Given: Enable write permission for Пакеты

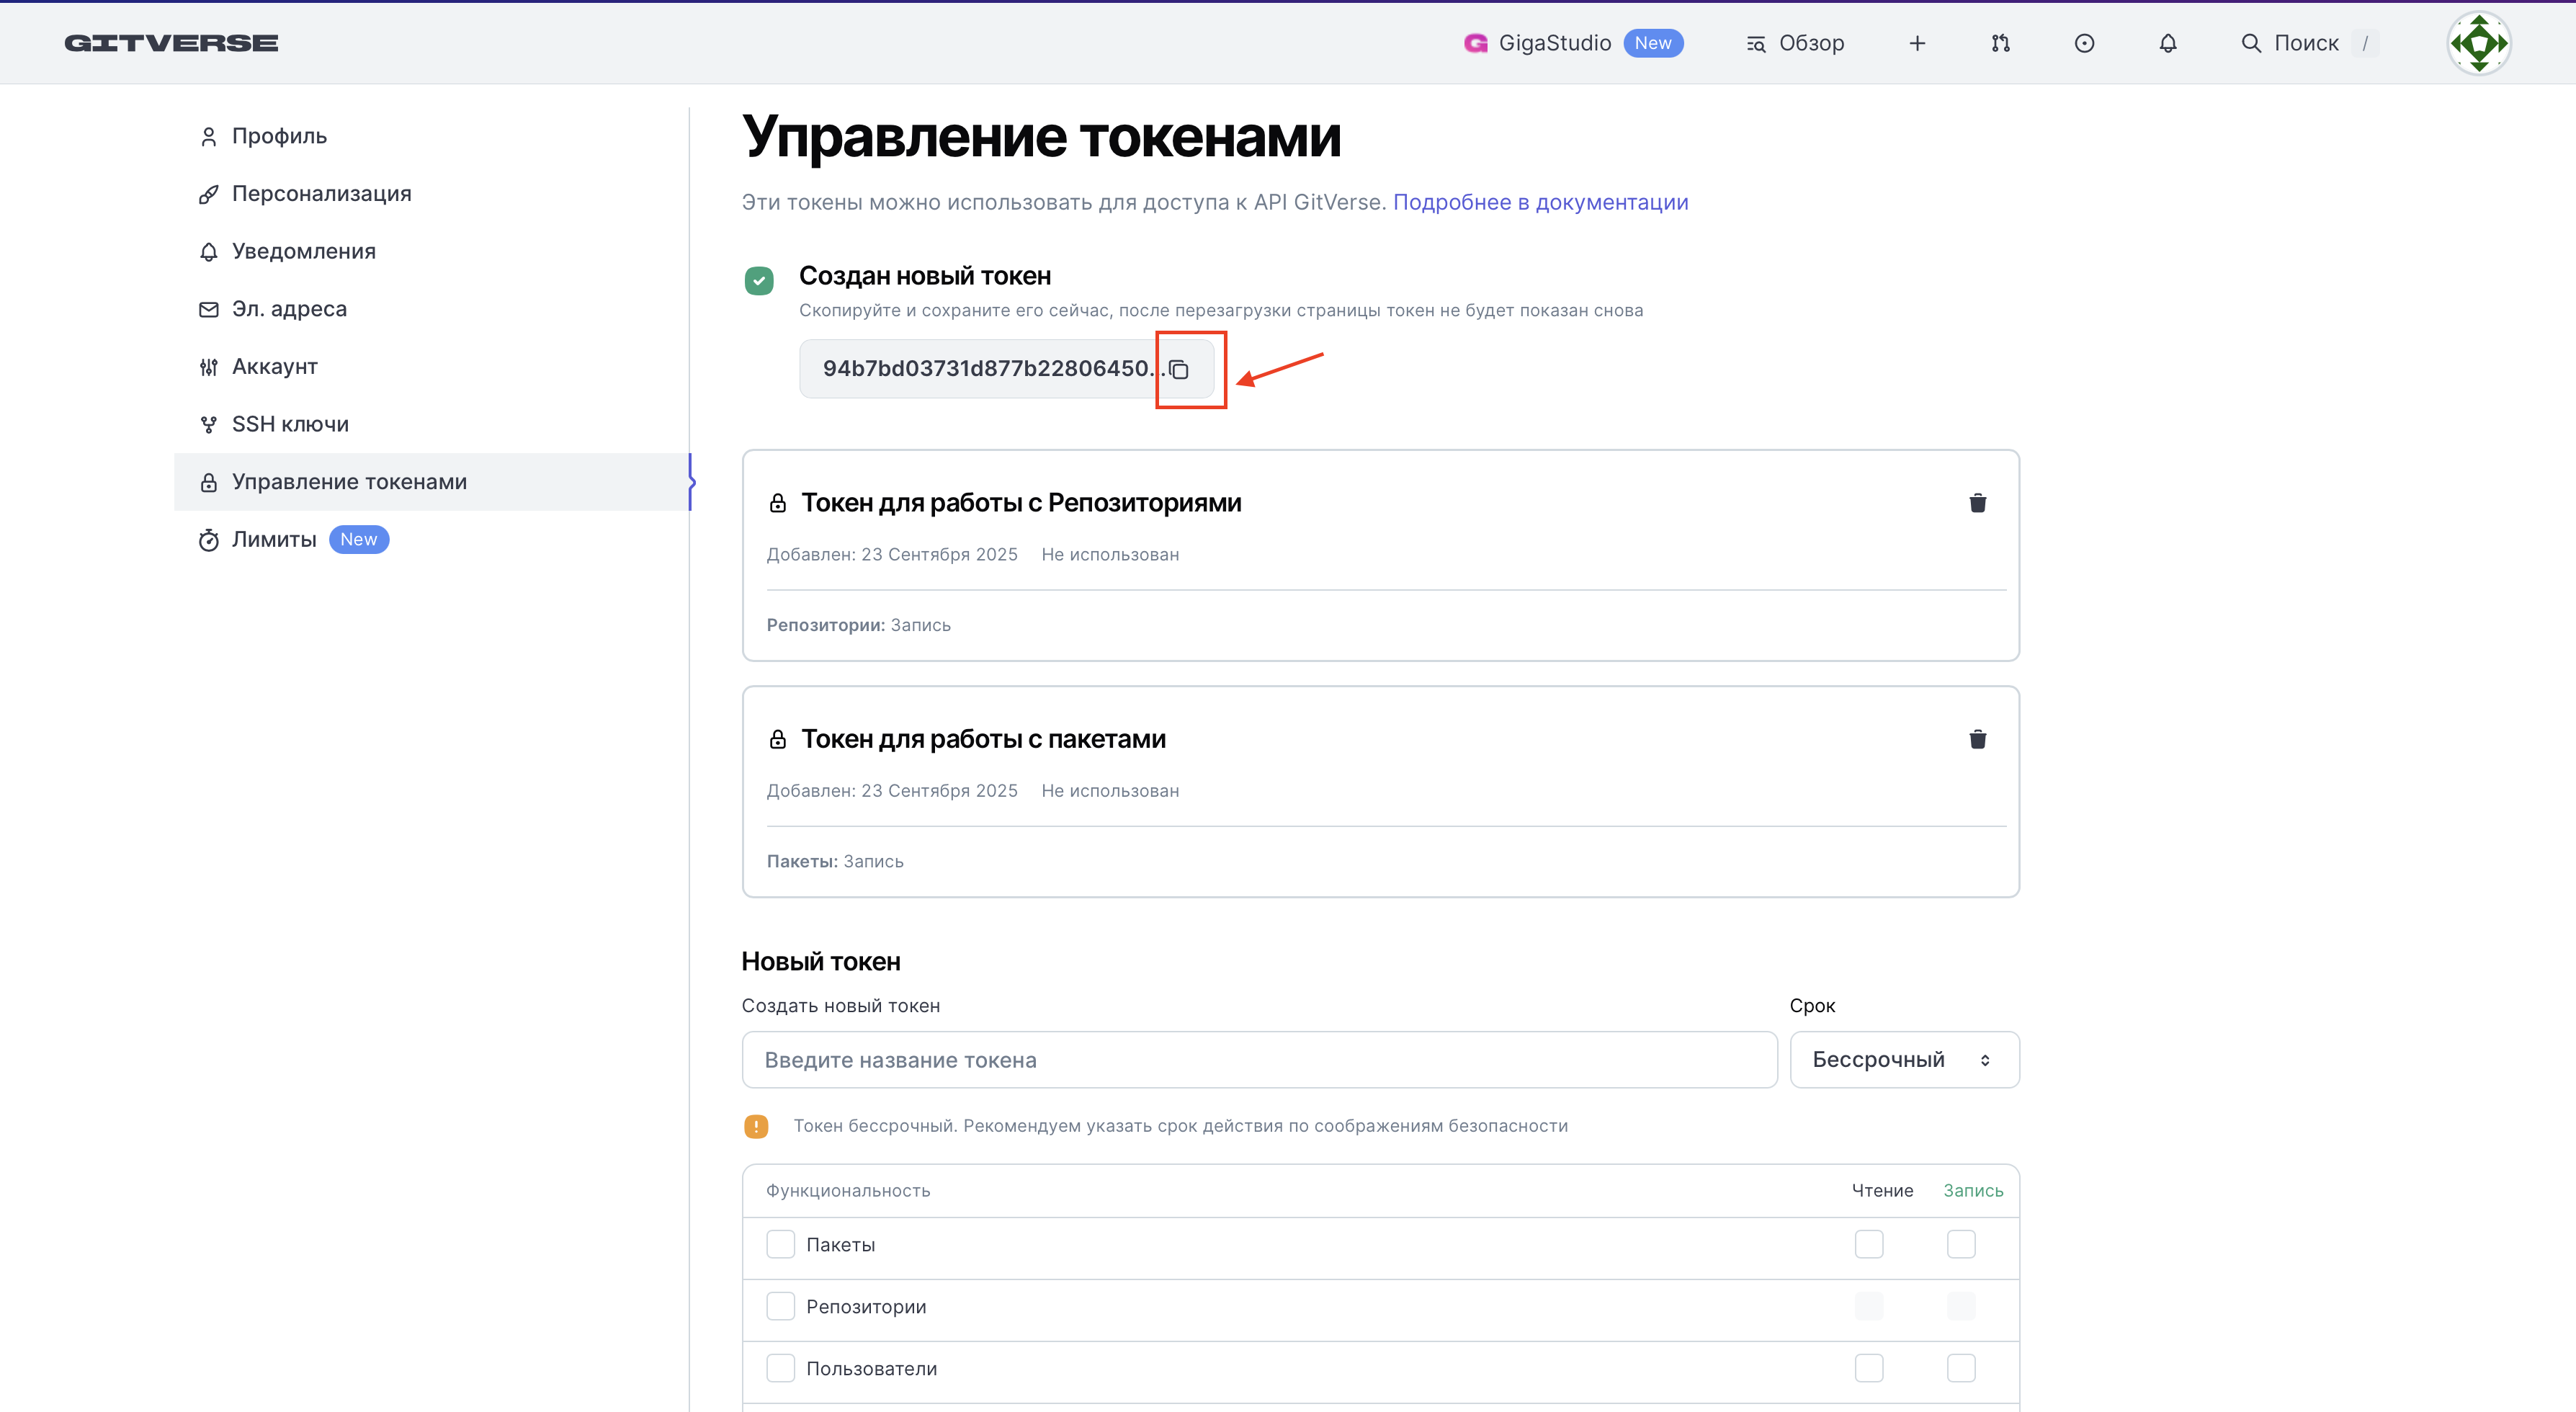Looking at the screenshot, I should coord(1960,1244).
